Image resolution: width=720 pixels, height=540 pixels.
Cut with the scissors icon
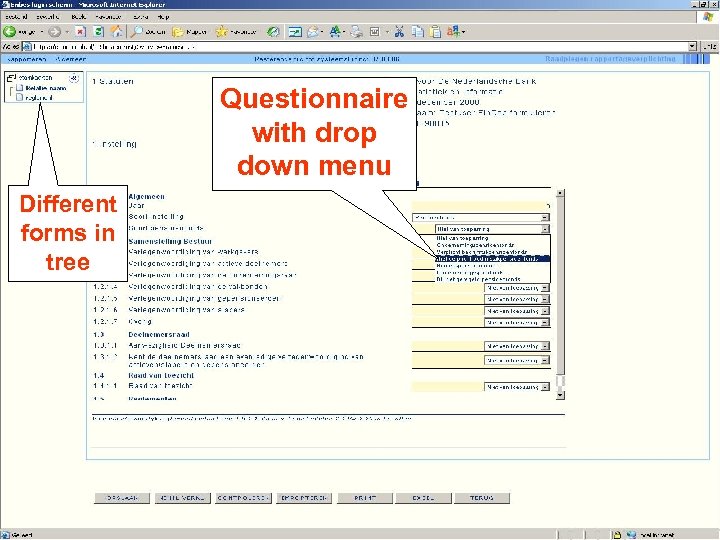399,32
